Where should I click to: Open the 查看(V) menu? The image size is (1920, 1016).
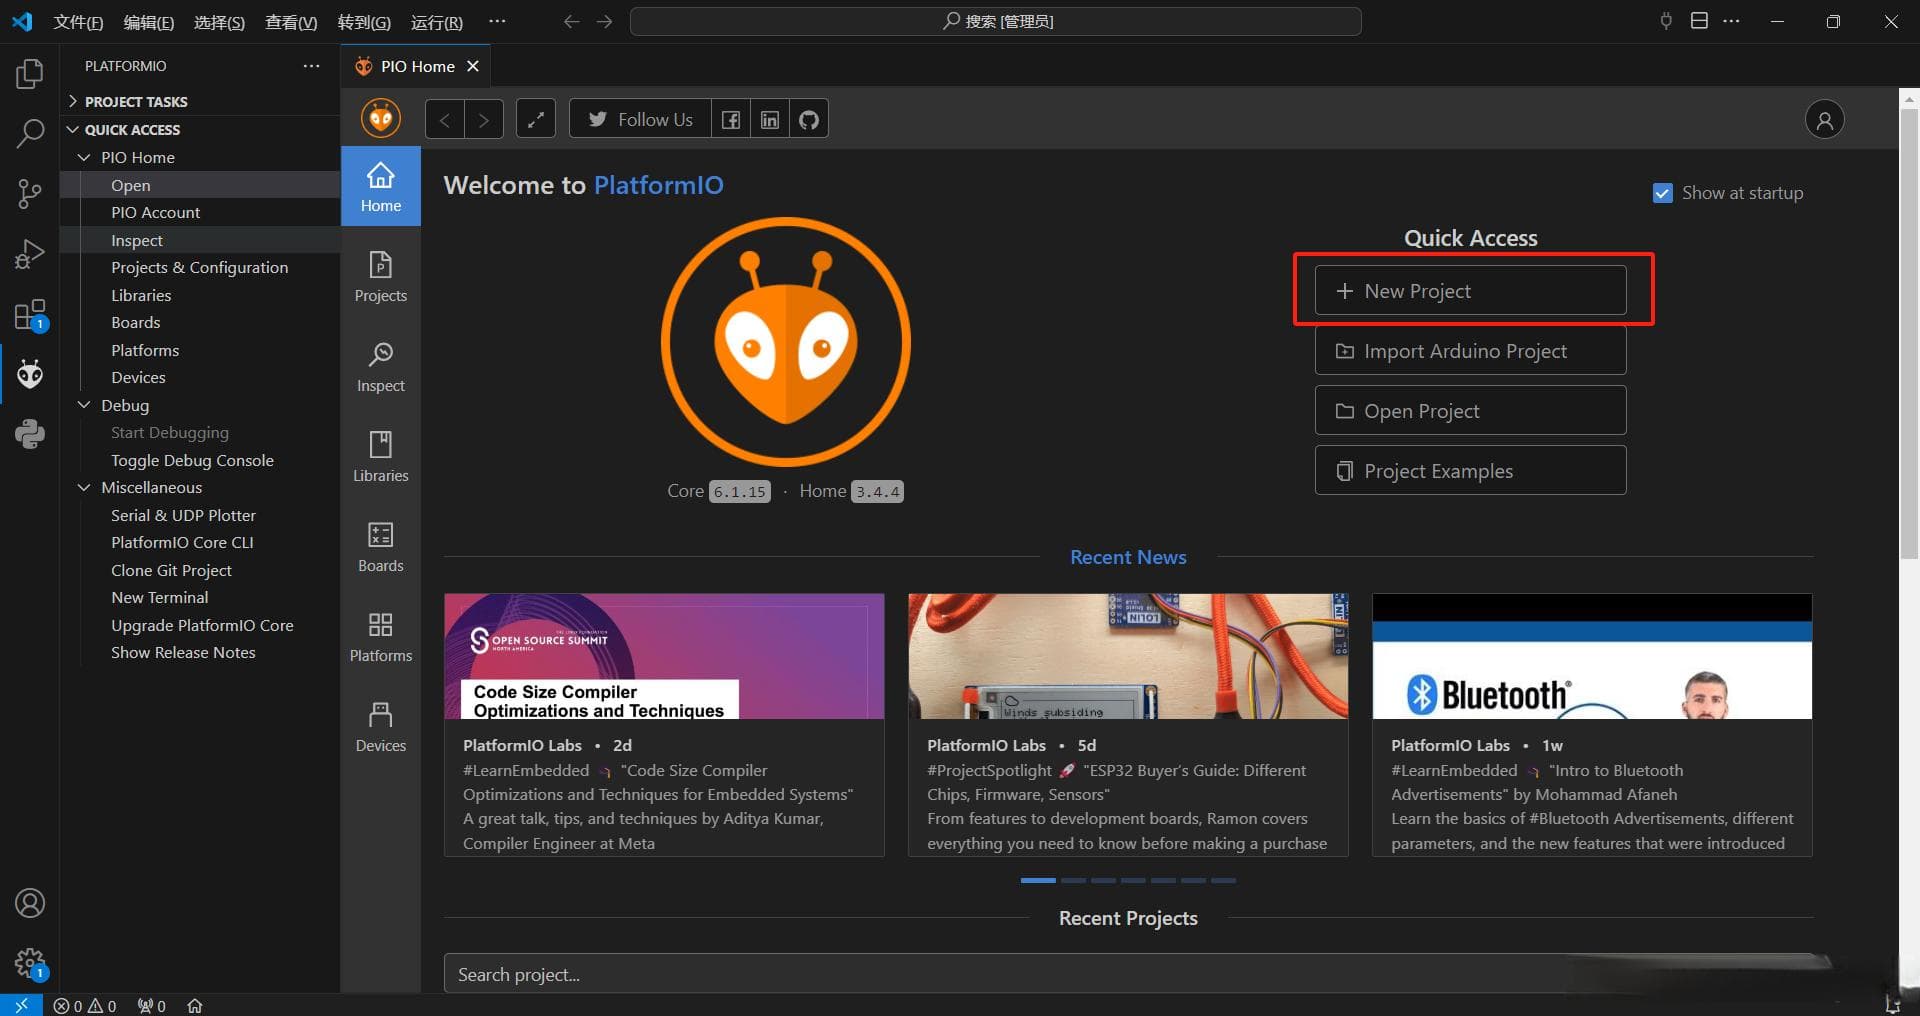291,22
